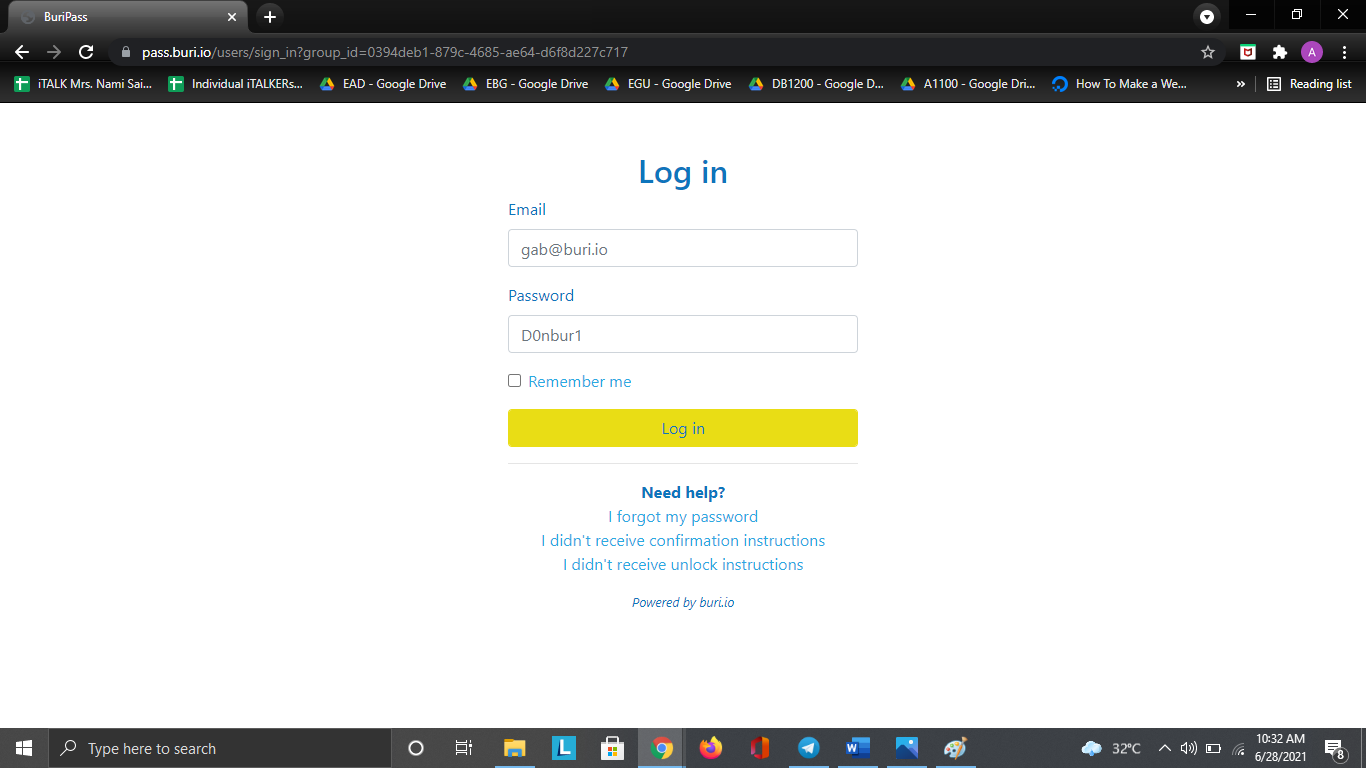The width and height of the screenshot is (1366, 768).
Task: Open the 'EAD - Google Drive' bookmark
Action: 383,84
